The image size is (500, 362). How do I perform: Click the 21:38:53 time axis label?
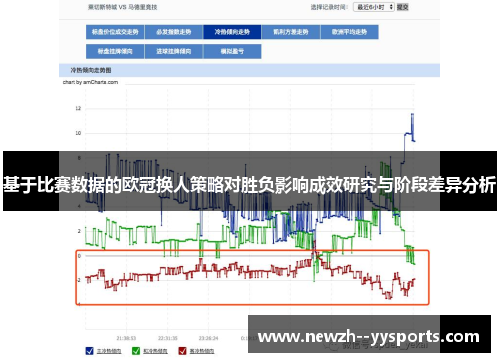pyautogui.click(x=126, y=338)
